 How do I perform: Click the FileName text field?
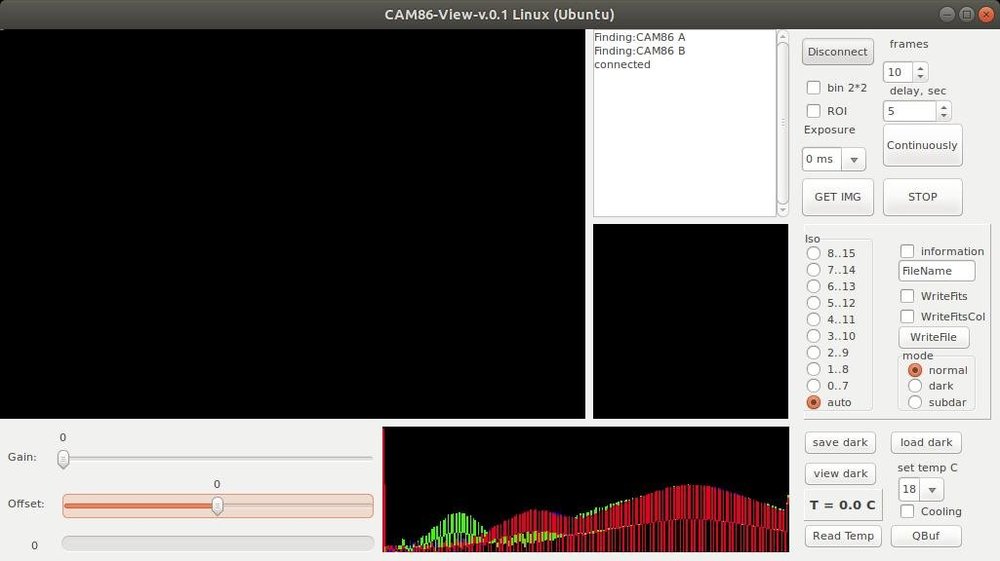(936, 271)
